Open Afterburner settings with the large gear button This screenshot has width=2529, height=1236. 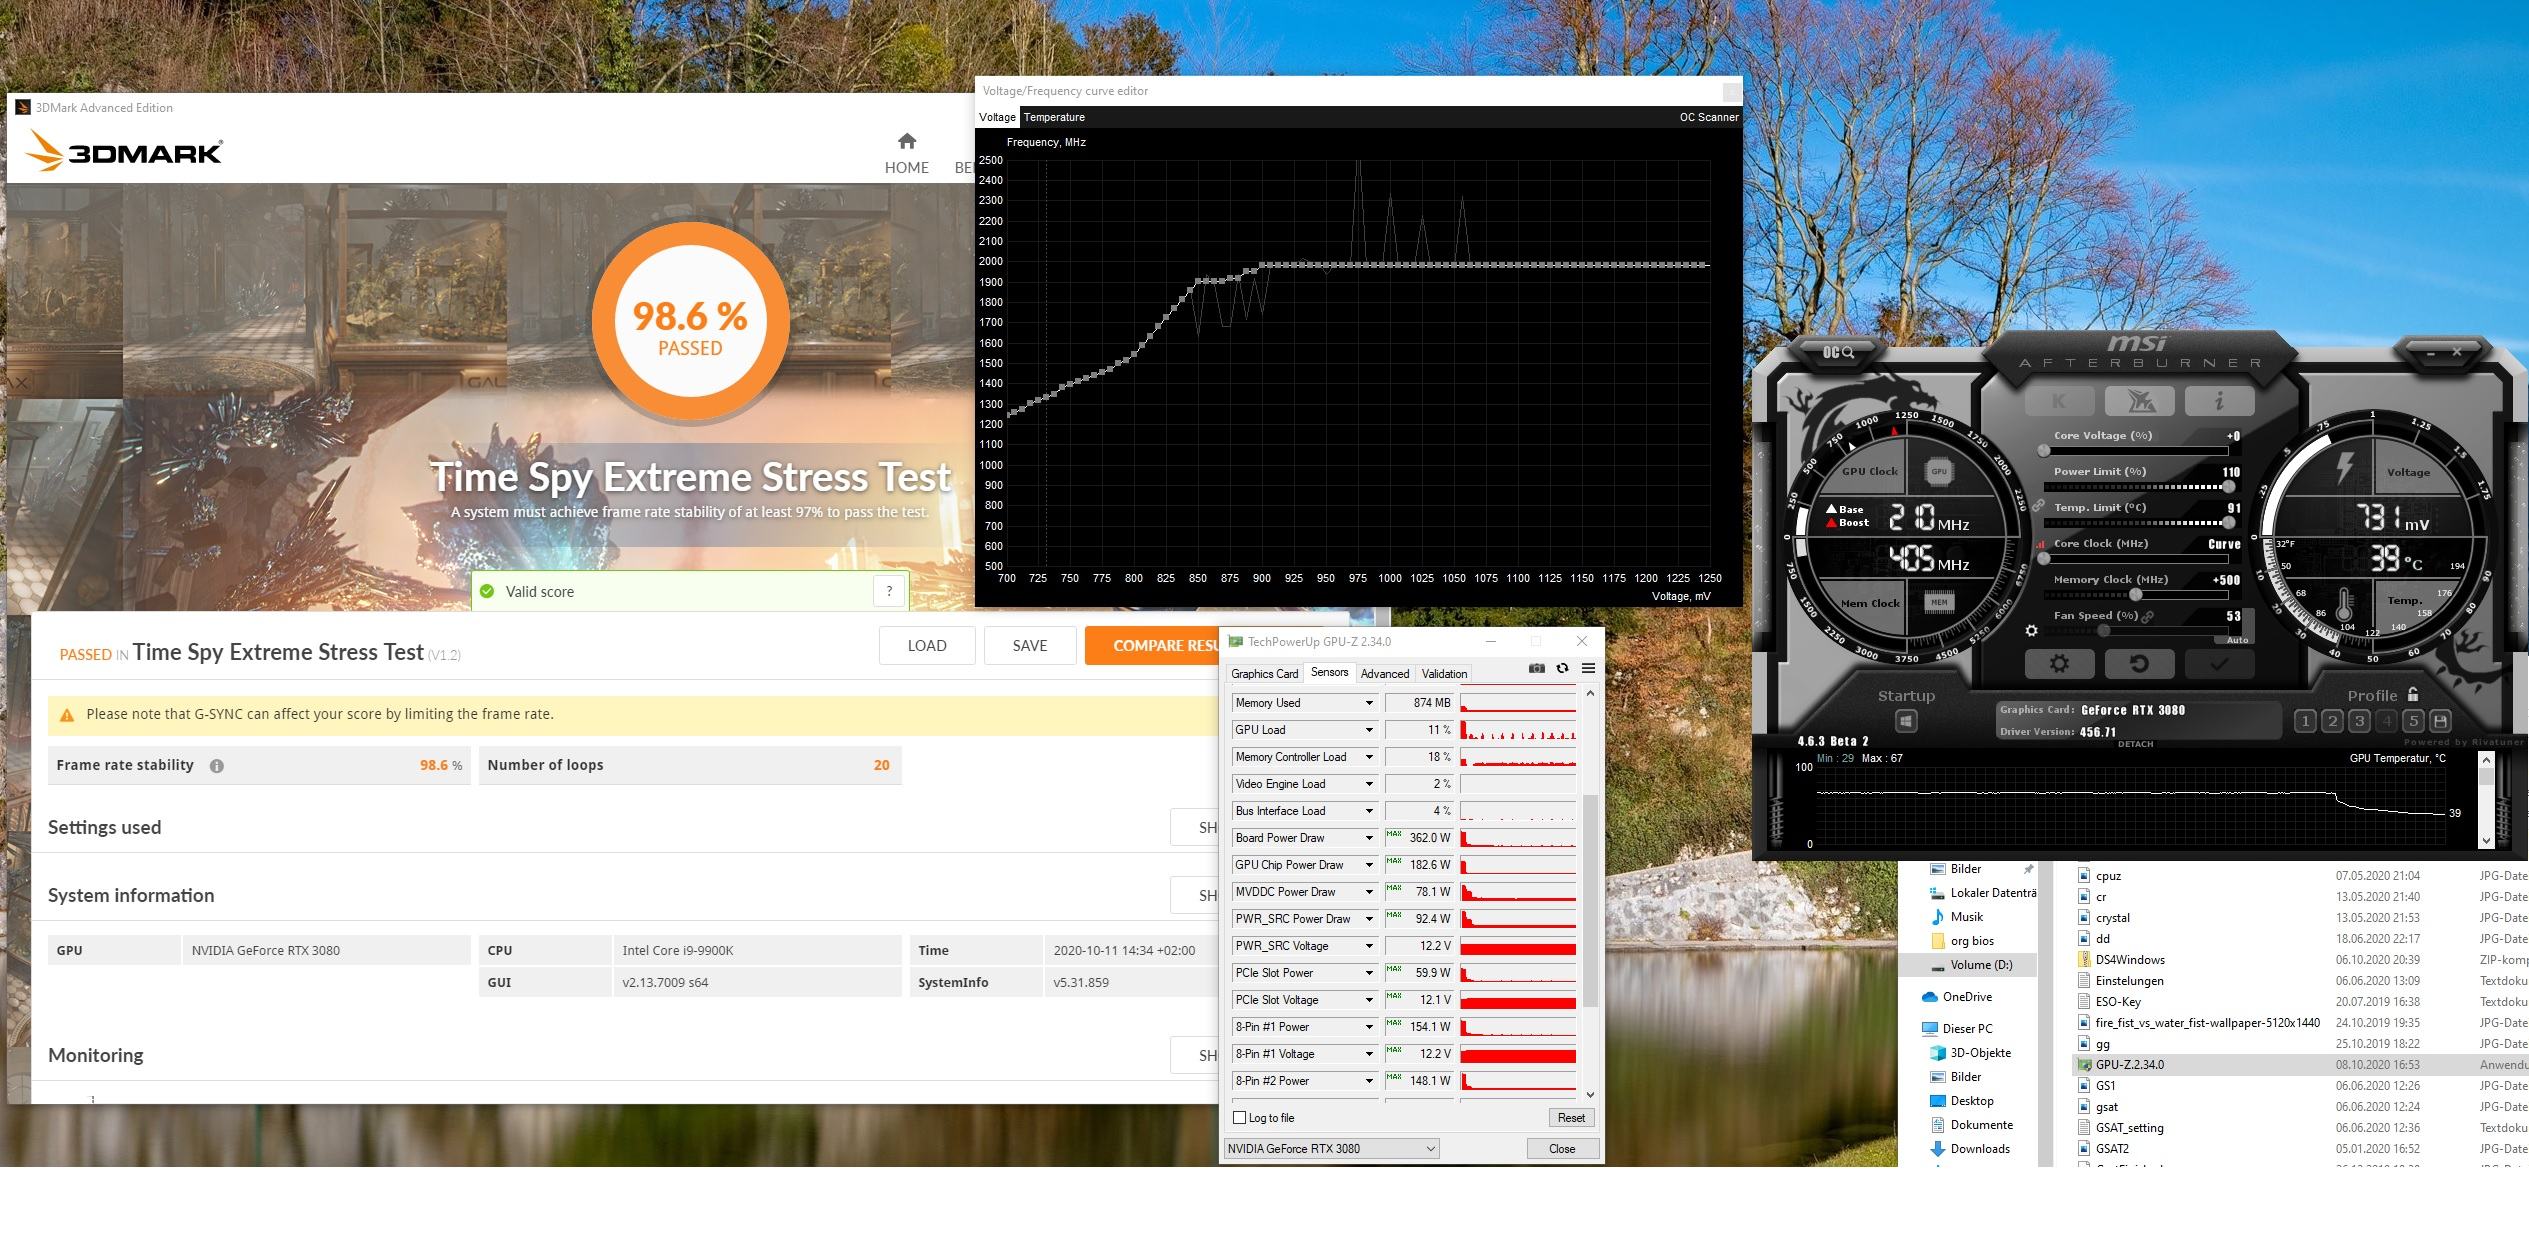[x=2058, y=663]
